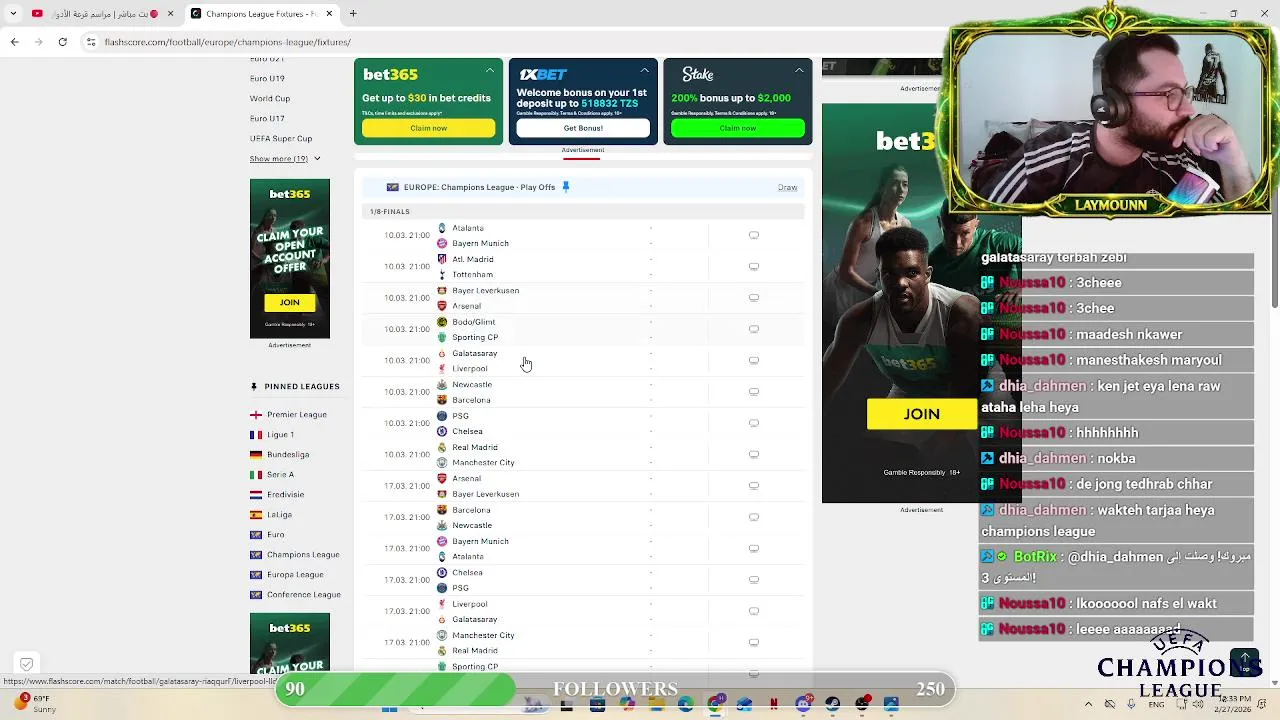This screenshot has width=1280, height=720.
Task: Open the Manchester City team row 10.03
Action: click(483, 462)
